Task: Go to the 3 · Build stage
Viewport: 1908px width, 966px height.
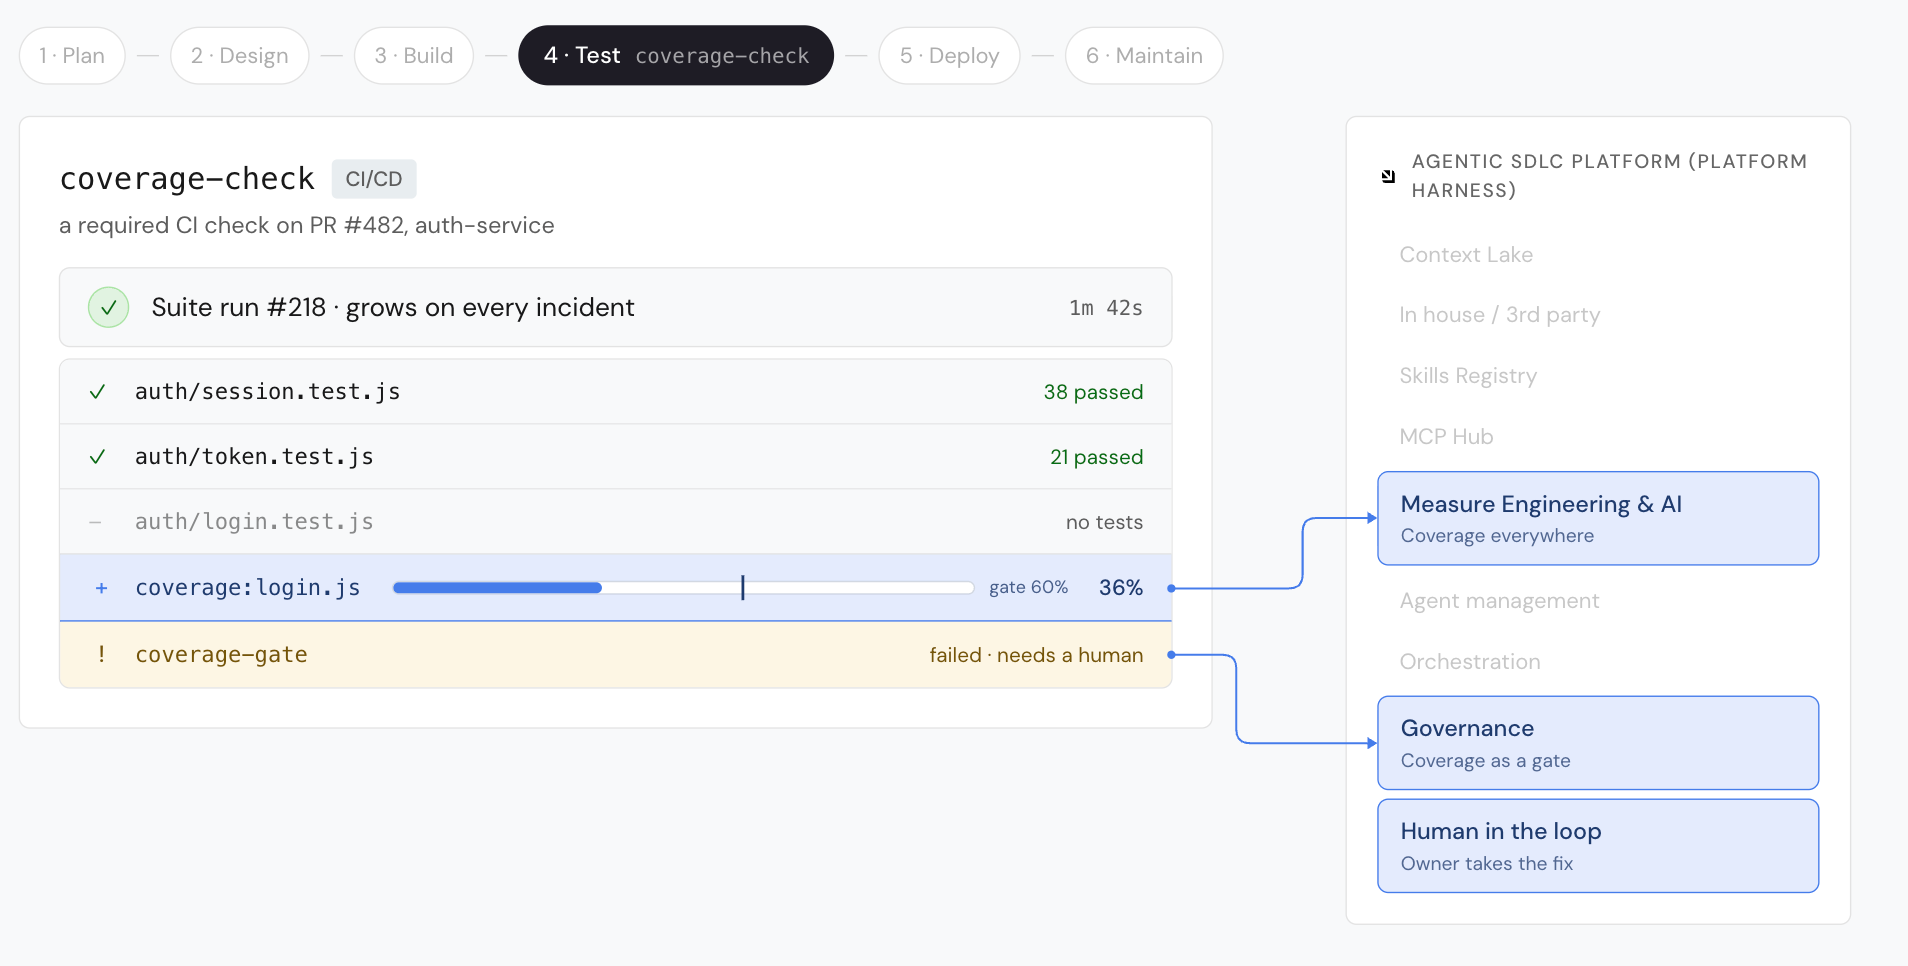Action: coord(414,56)
